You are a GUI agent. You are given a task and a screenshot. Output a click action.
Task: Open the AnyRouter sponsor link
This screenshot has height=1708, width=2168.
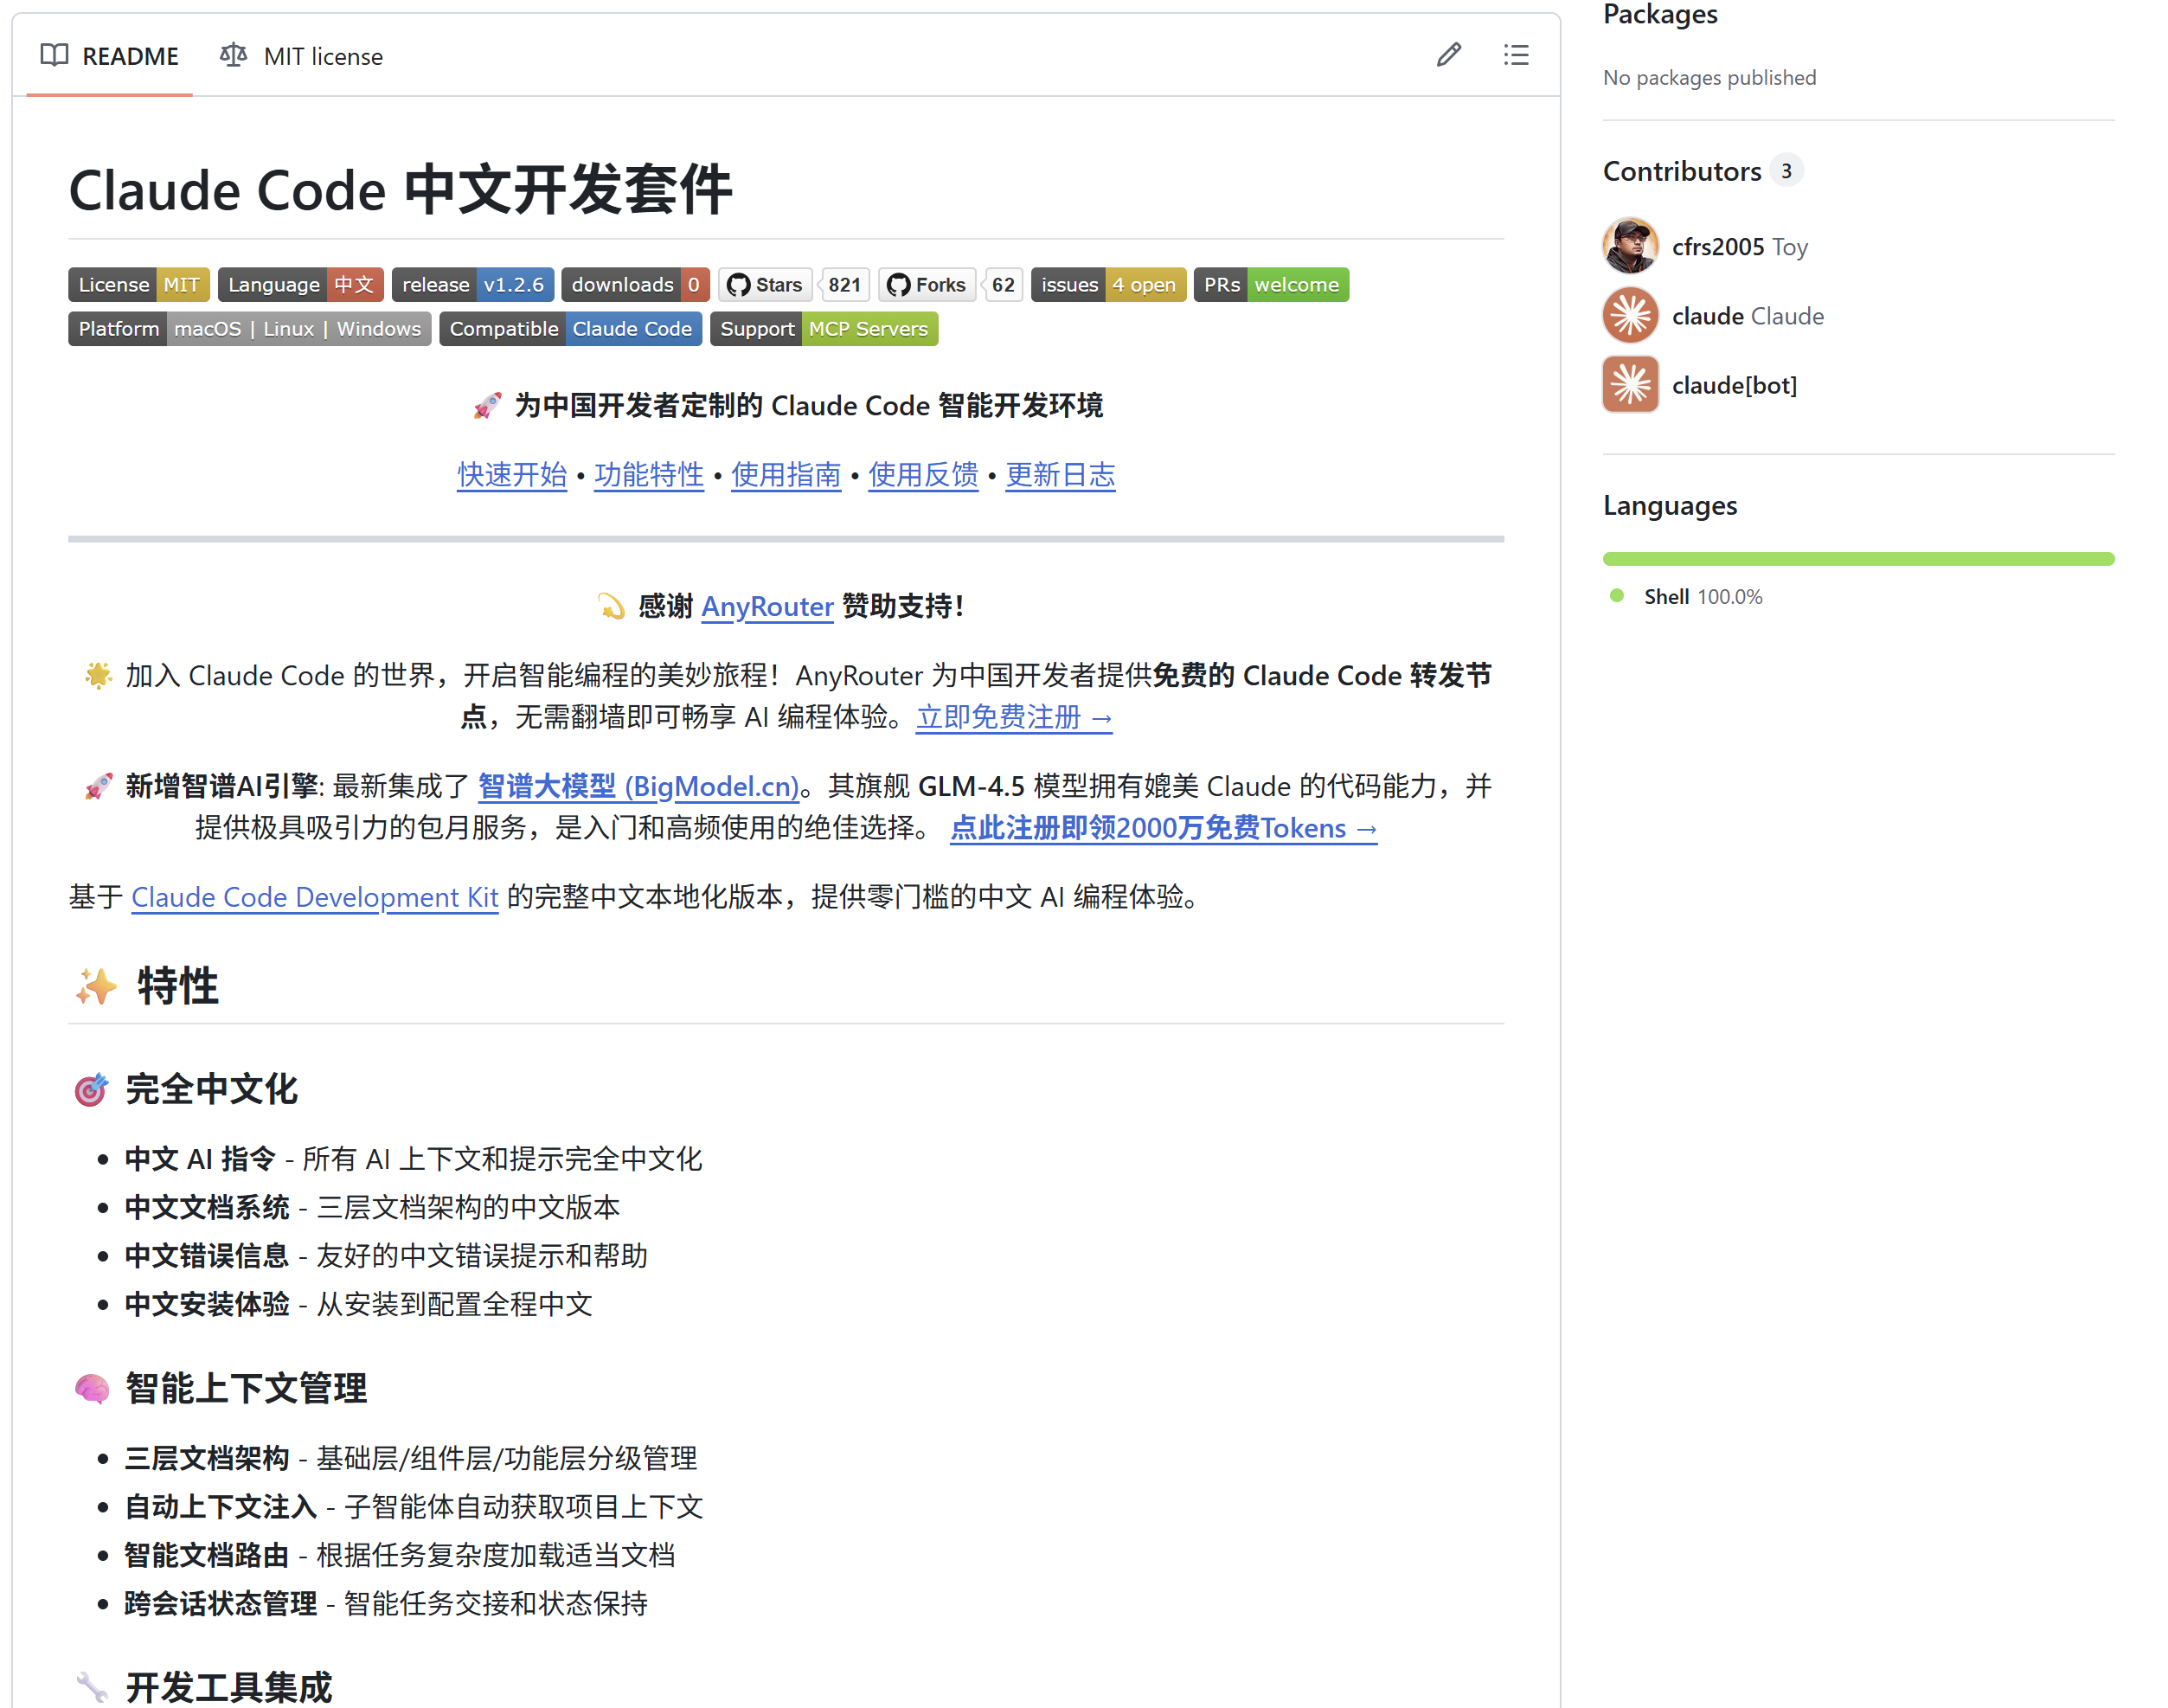coord(767,607)
